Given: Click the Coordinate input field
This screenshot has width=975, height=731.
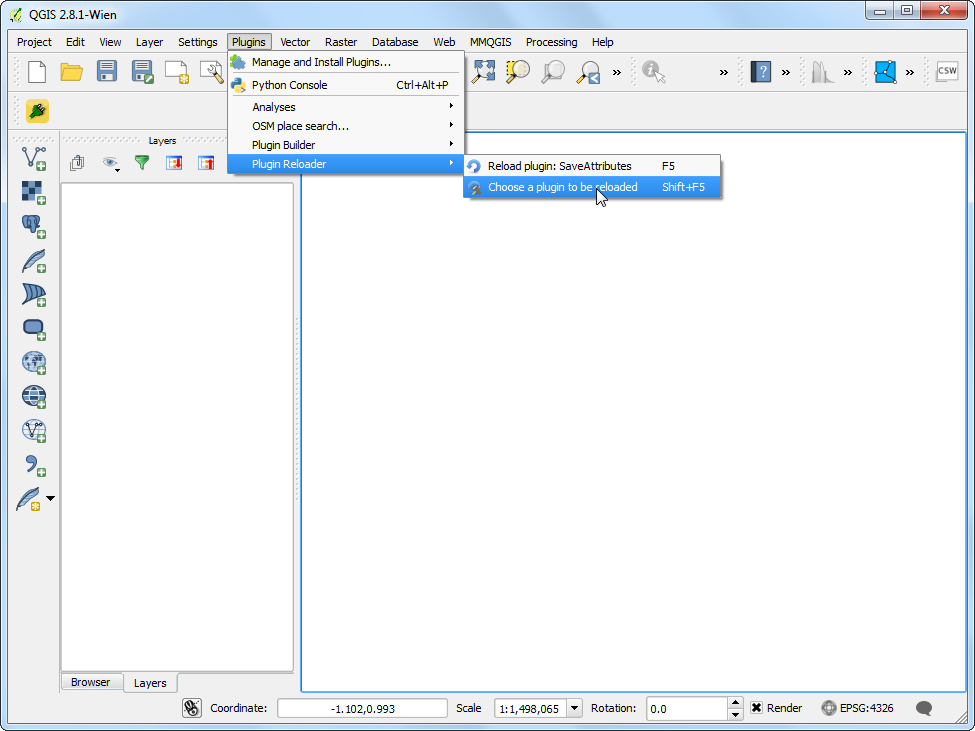Looking at the screenshot, I should (363, 708).
